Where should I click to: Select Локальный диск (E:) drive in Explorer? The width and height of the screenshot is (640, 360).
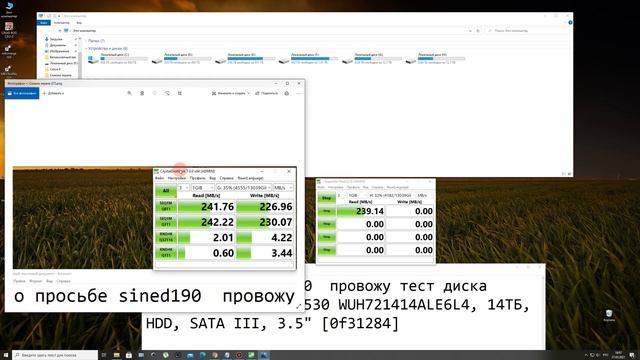pos(245,58)
